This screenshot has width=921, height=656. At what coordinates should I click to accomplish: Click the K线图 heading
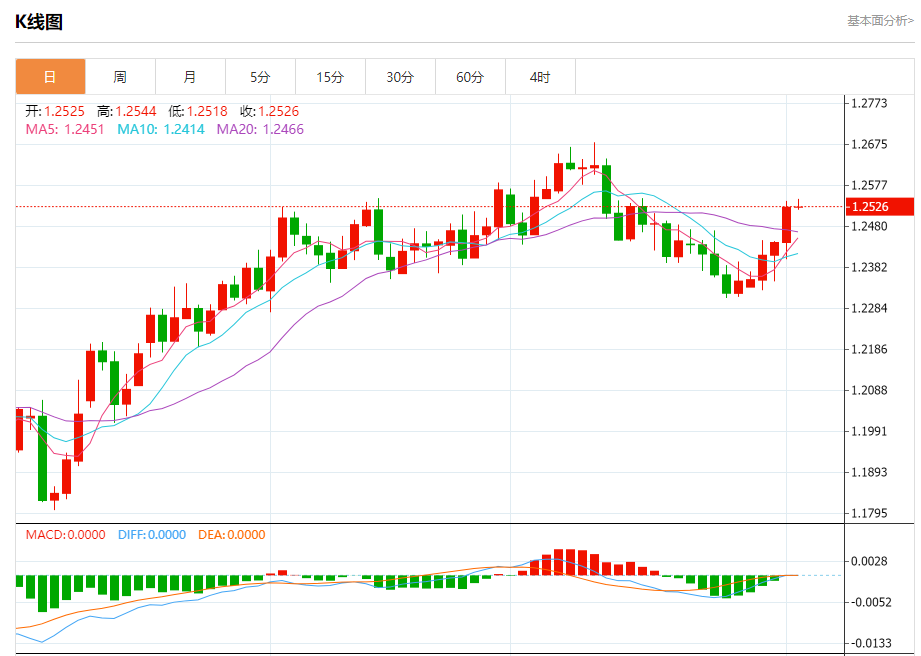click(39, 22)
